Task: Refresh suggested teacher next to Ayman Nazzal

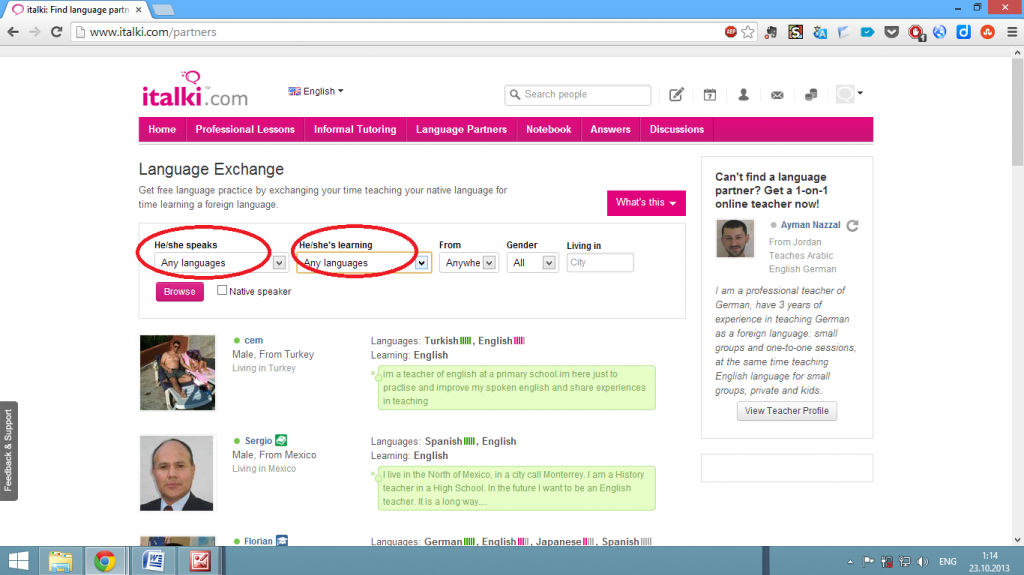Action: click(x=852, y=225)
